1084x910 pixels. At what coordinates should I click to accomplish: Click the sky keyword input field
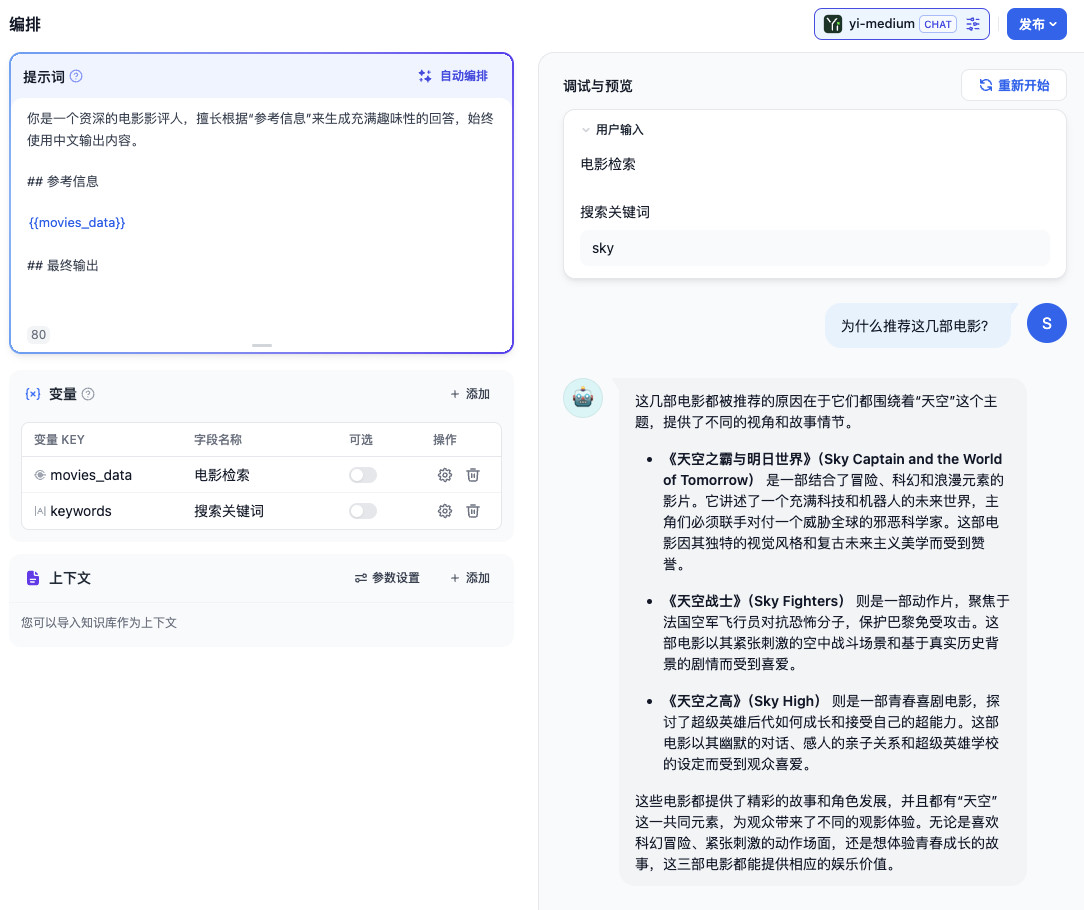(815, 246)
